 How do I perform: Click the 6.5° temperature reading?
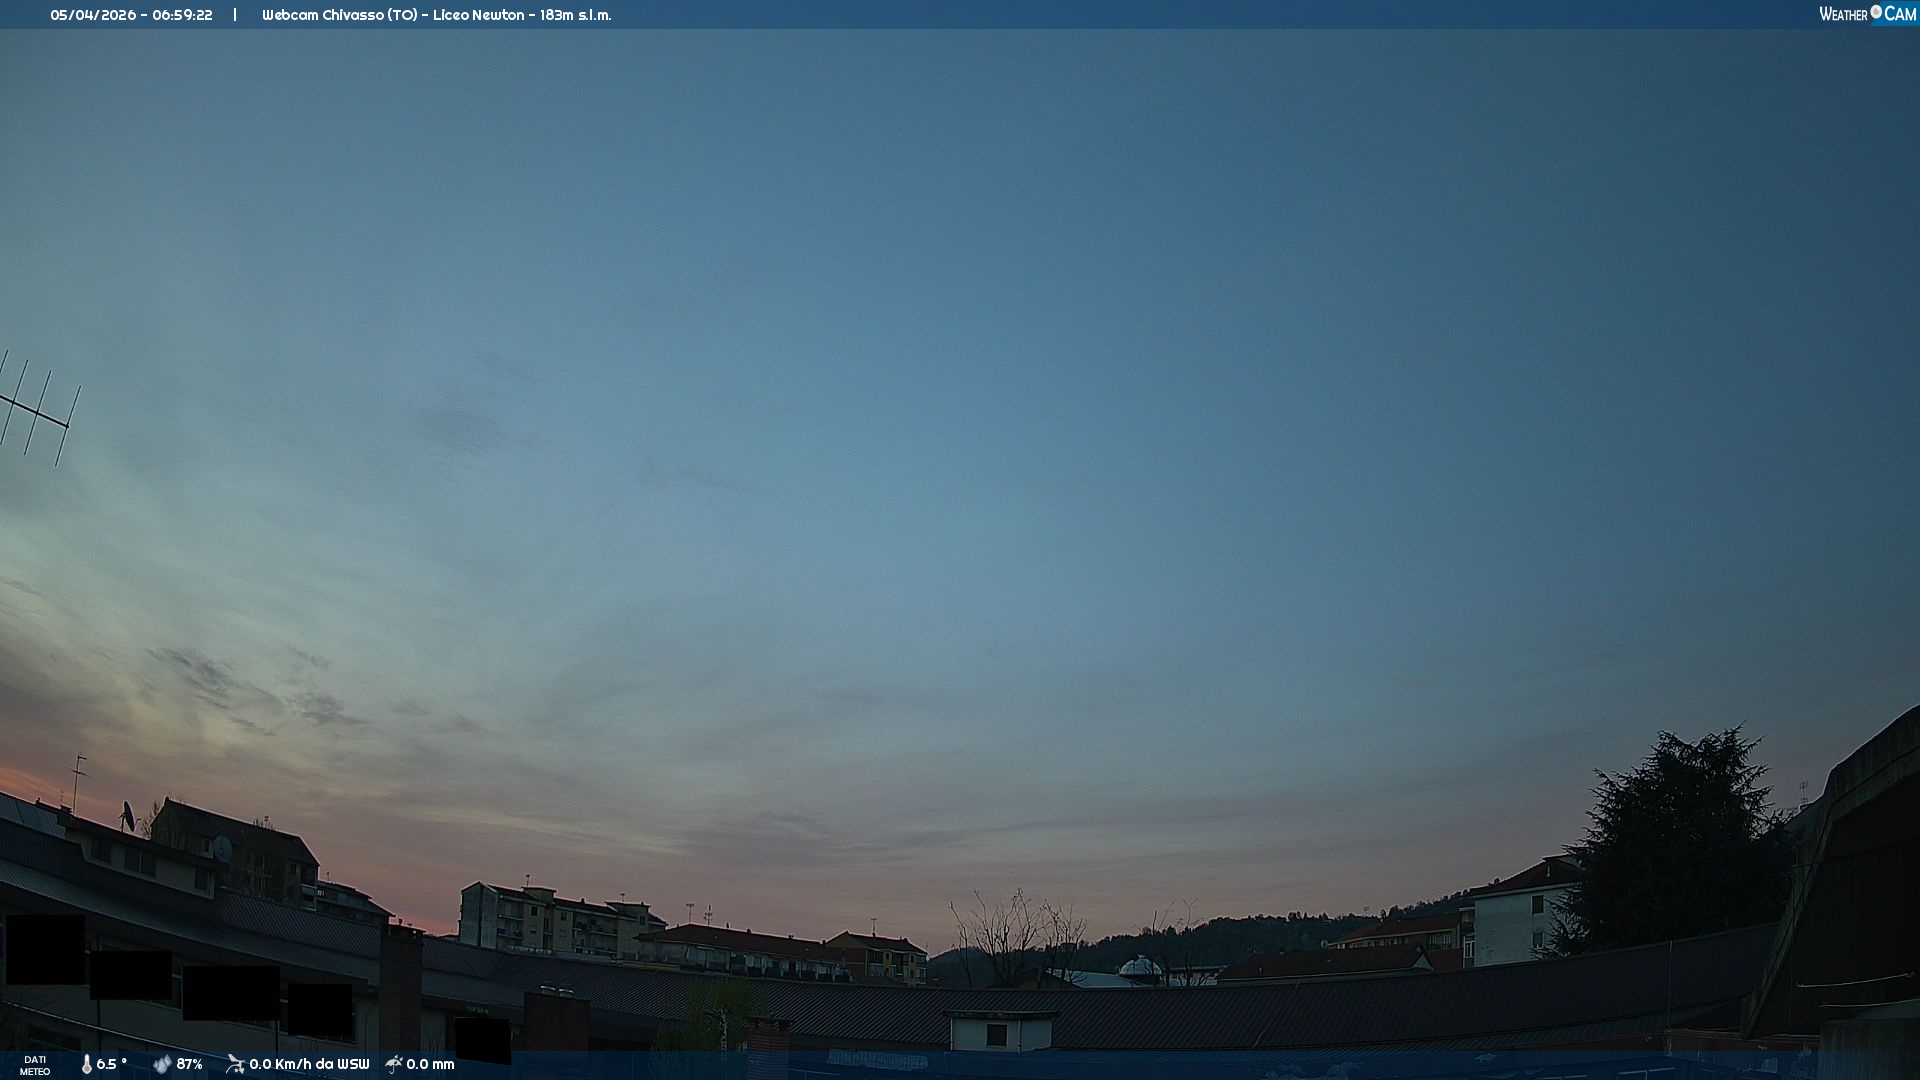111,1064
